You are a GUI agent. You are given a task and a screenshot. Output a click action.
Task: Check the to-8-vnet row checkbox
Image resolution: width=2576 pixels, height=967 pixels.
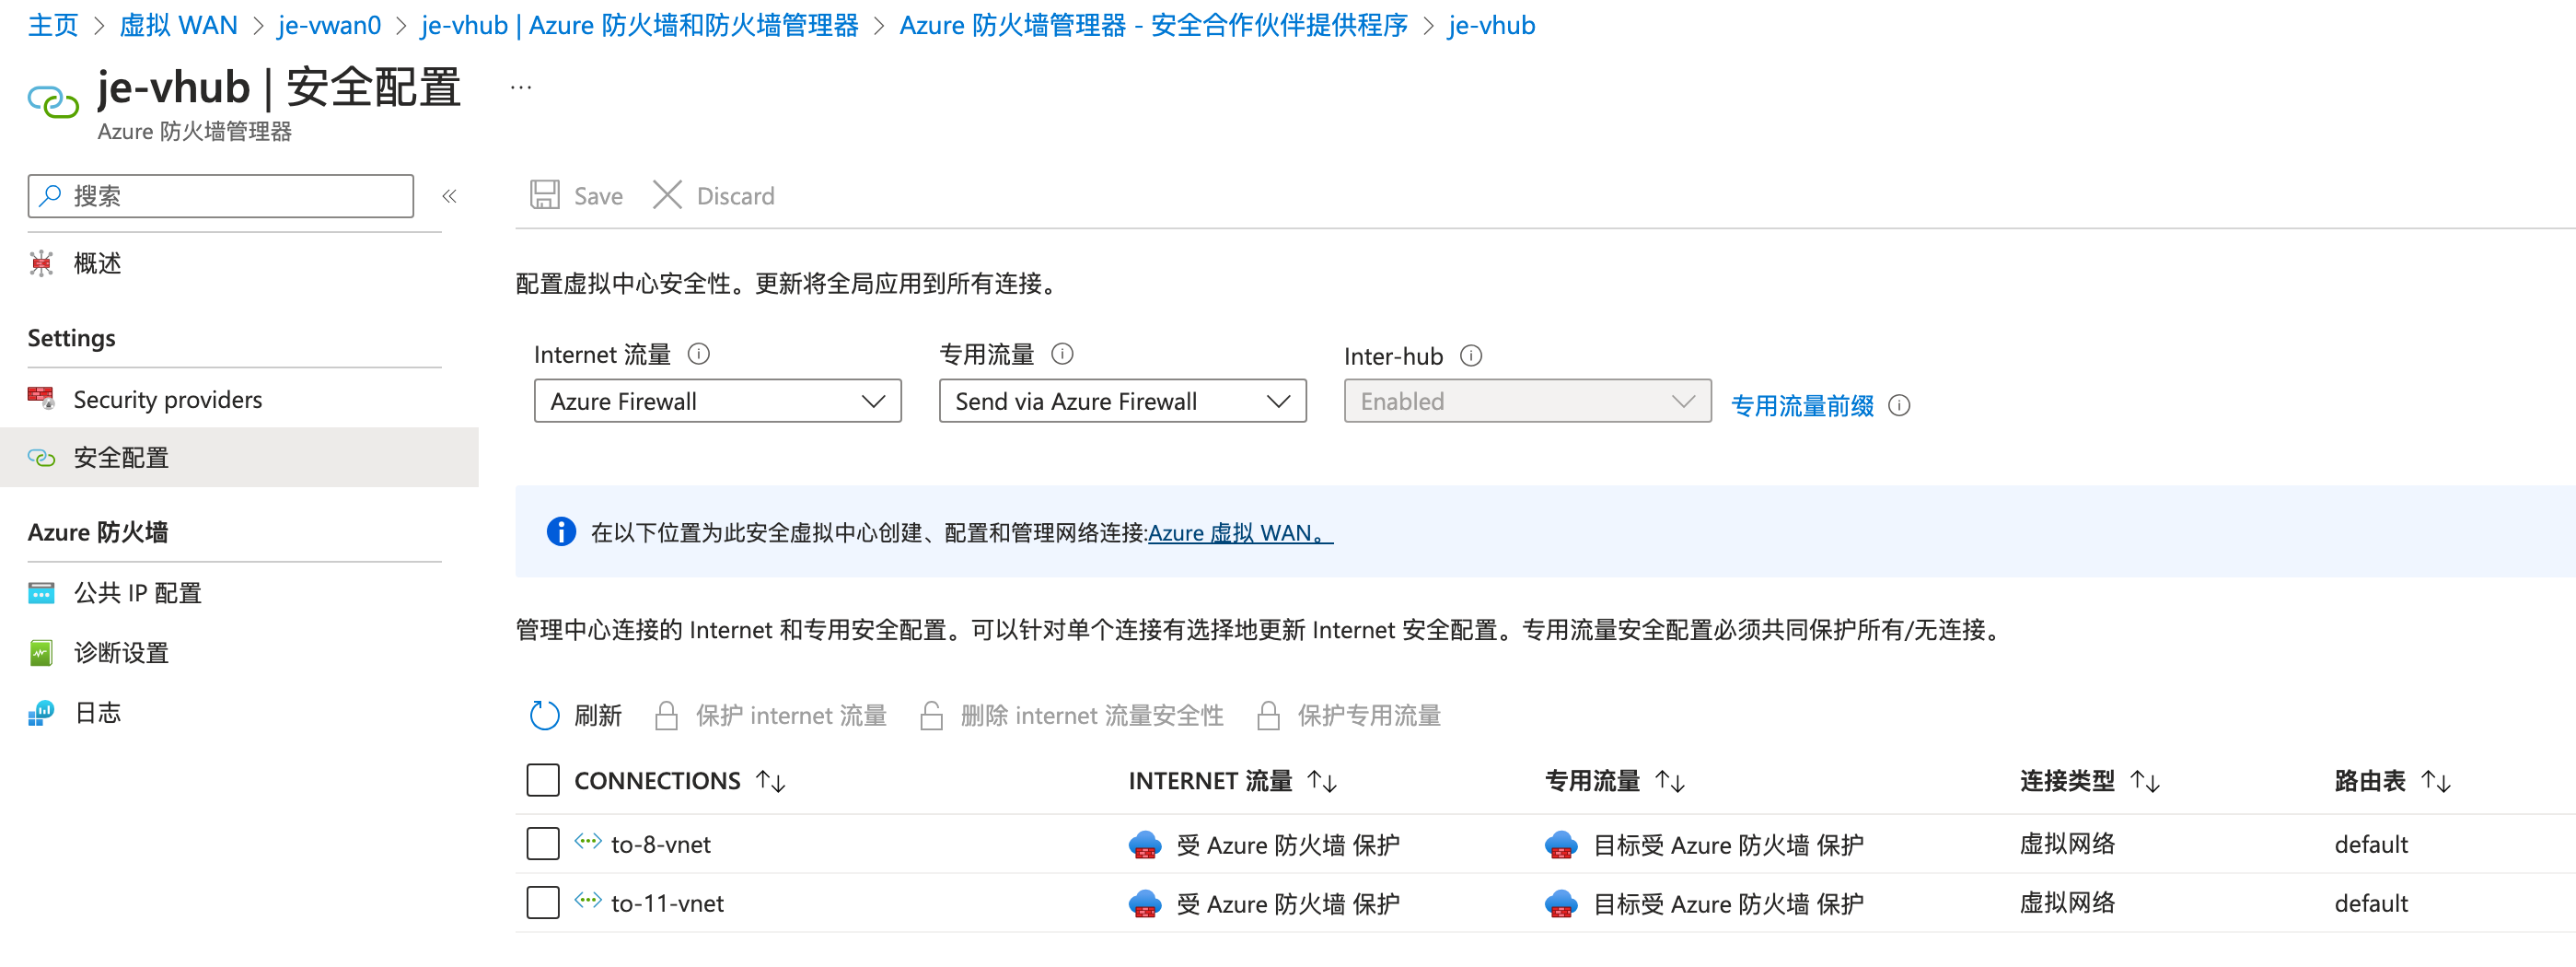pos(543,844)
